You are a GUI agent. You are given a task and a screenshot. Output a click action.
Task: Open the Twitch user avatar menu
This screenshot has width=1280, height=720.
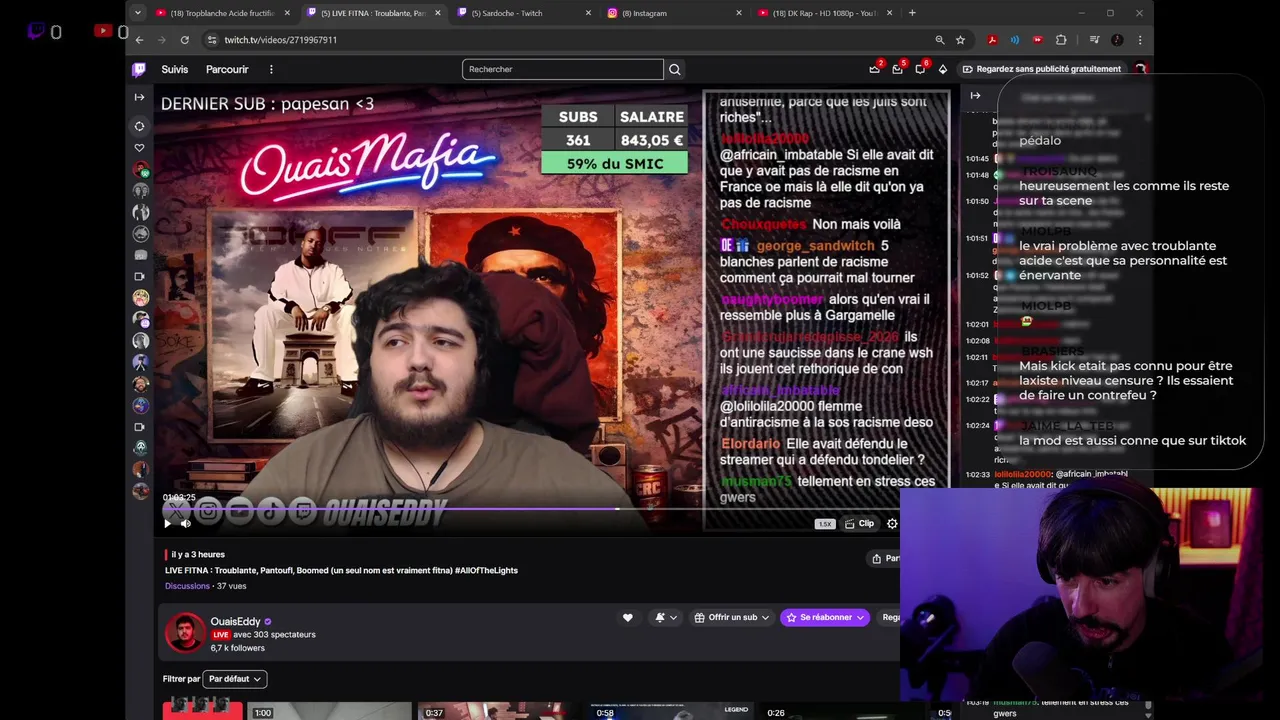tap(1140, 69)
